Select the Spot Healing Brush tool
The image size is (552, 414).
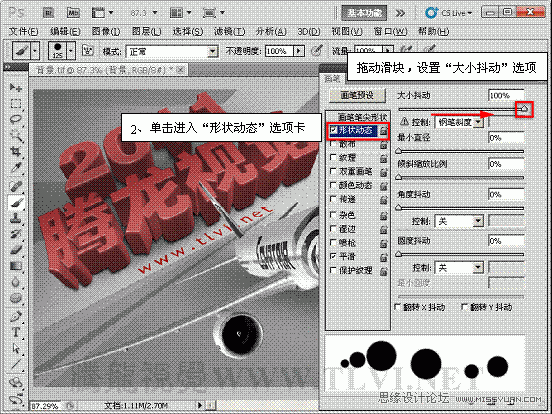(15, 186)
